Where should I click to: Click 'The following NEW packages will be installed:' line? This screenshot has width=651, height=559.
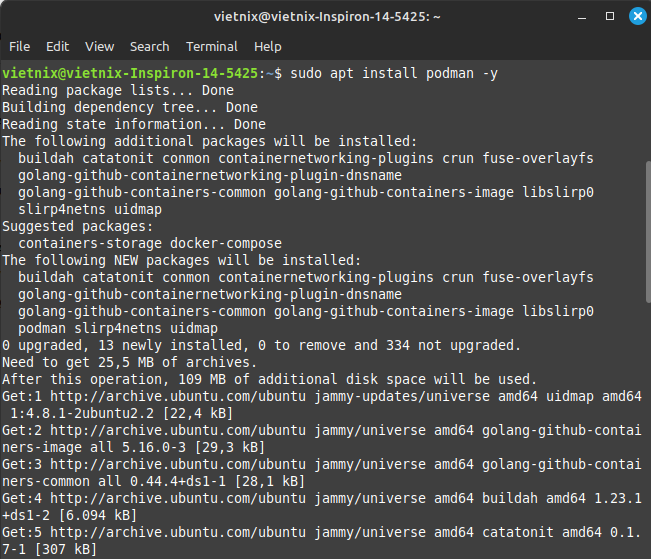click(181, 261)
